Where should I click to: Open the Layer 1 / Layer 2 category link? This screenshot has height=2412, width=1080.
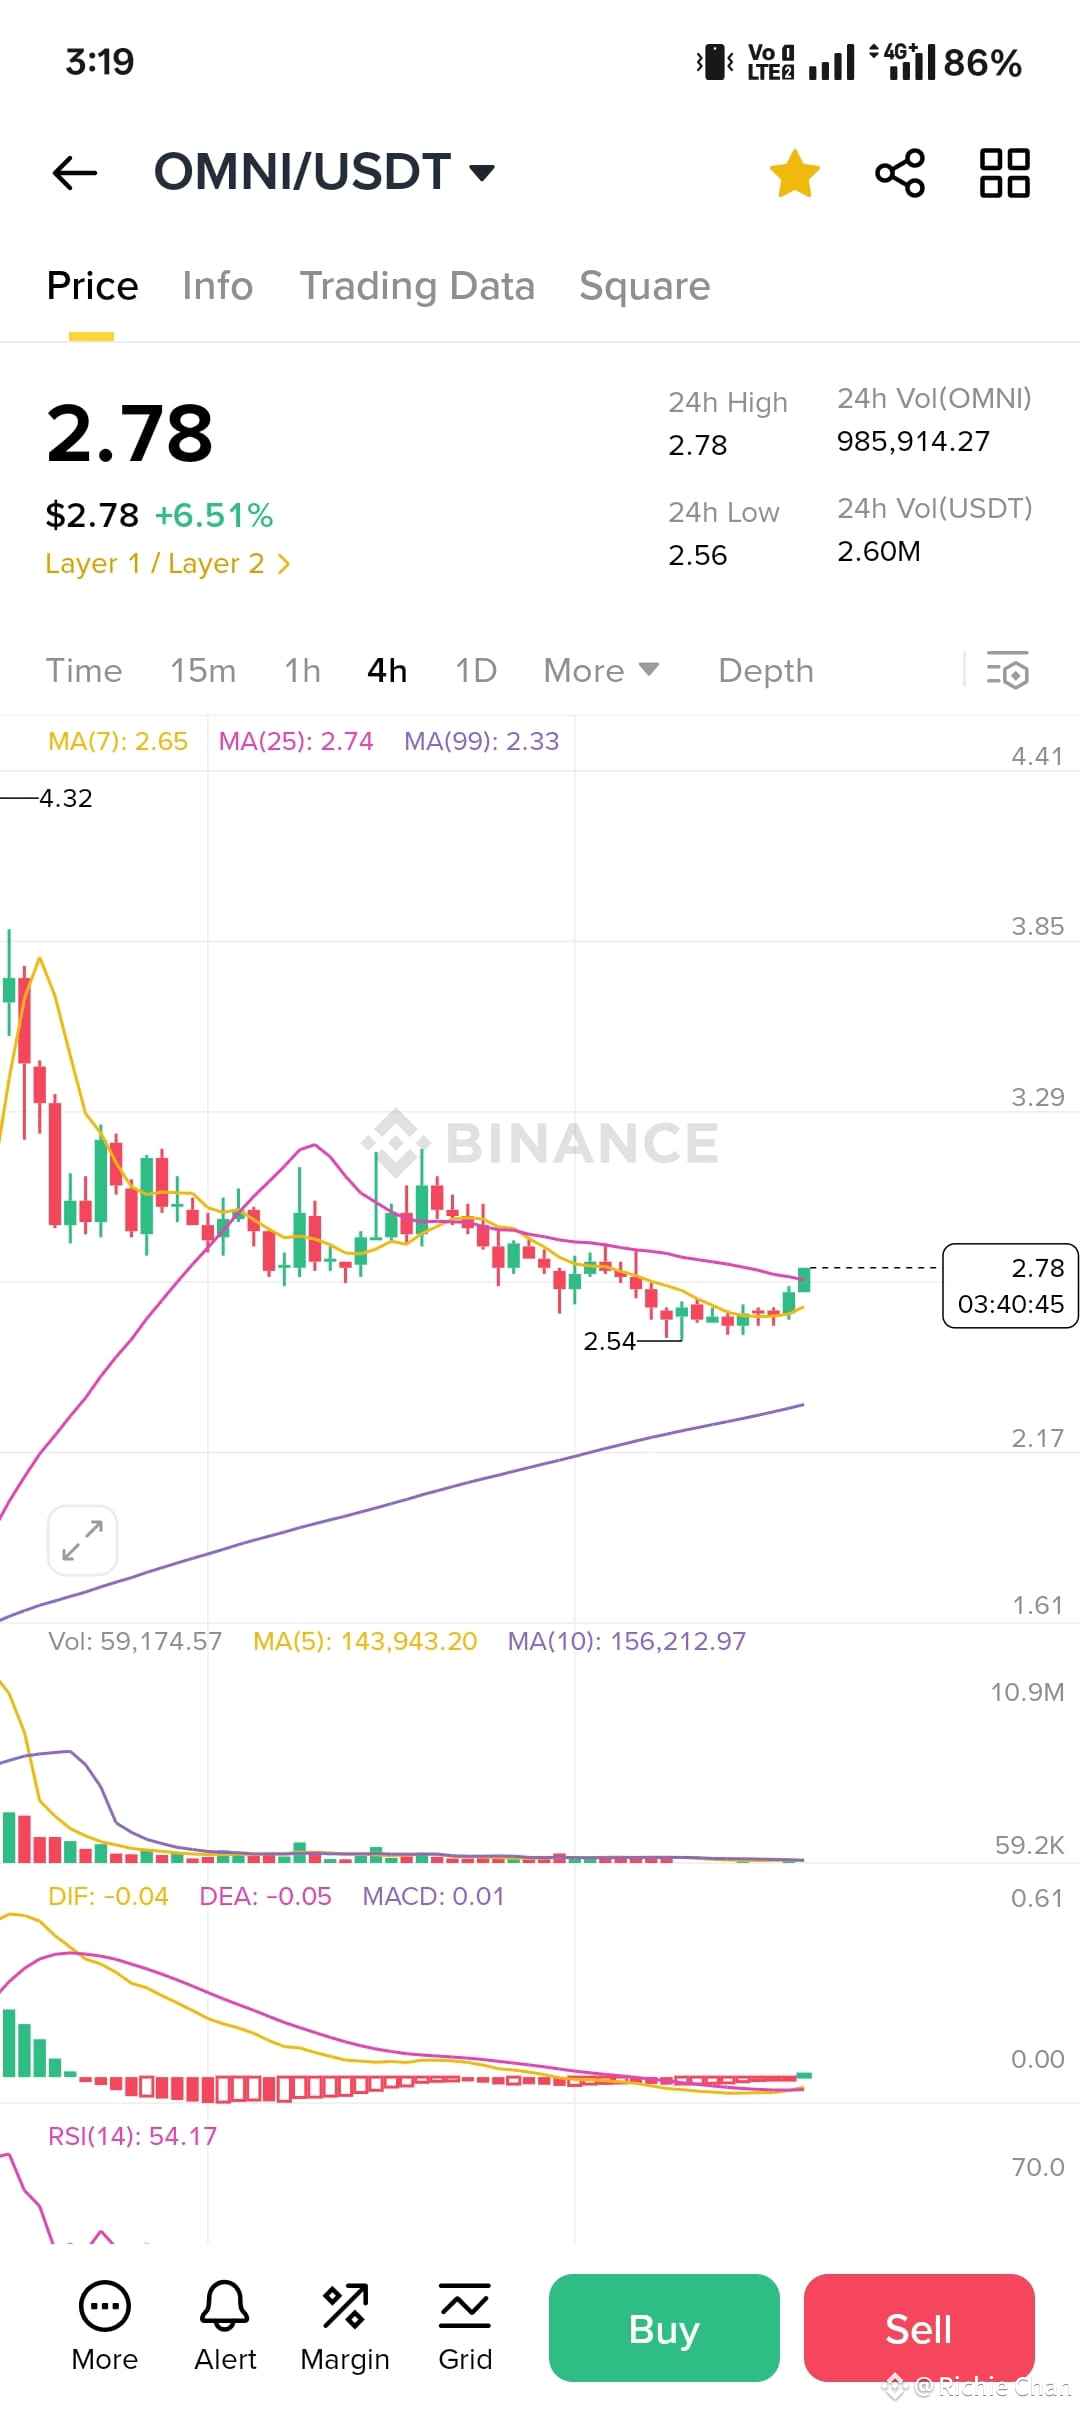coord(168,564)
